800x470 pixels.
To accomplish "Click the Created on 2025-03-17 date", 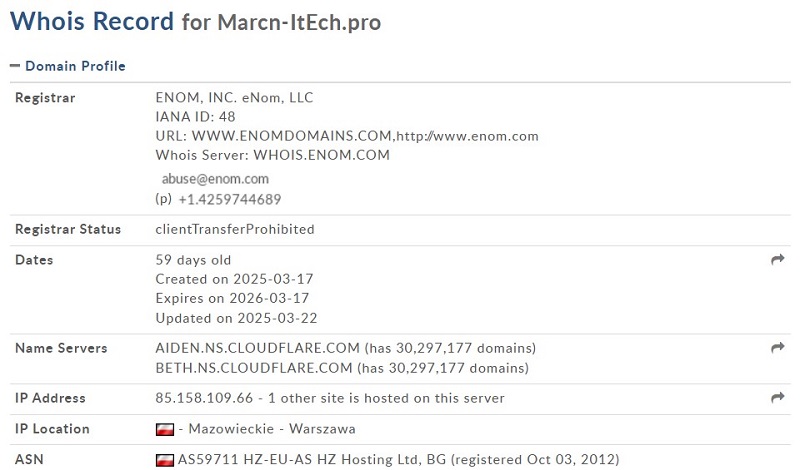I will (234, 279).
